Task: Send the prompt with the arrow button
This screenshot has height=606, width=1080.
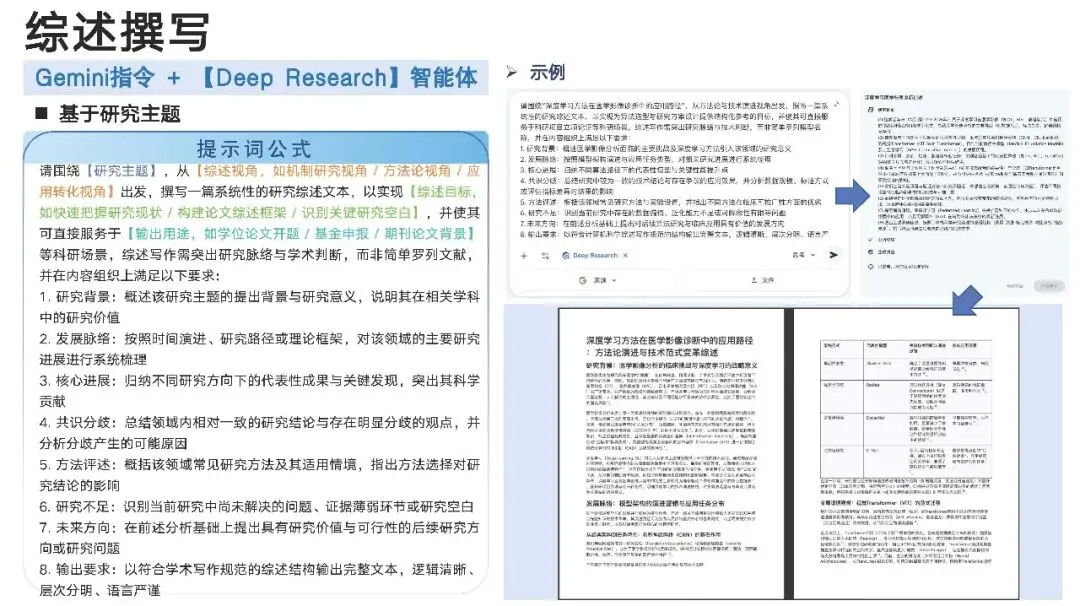Action: coord(833,255)
